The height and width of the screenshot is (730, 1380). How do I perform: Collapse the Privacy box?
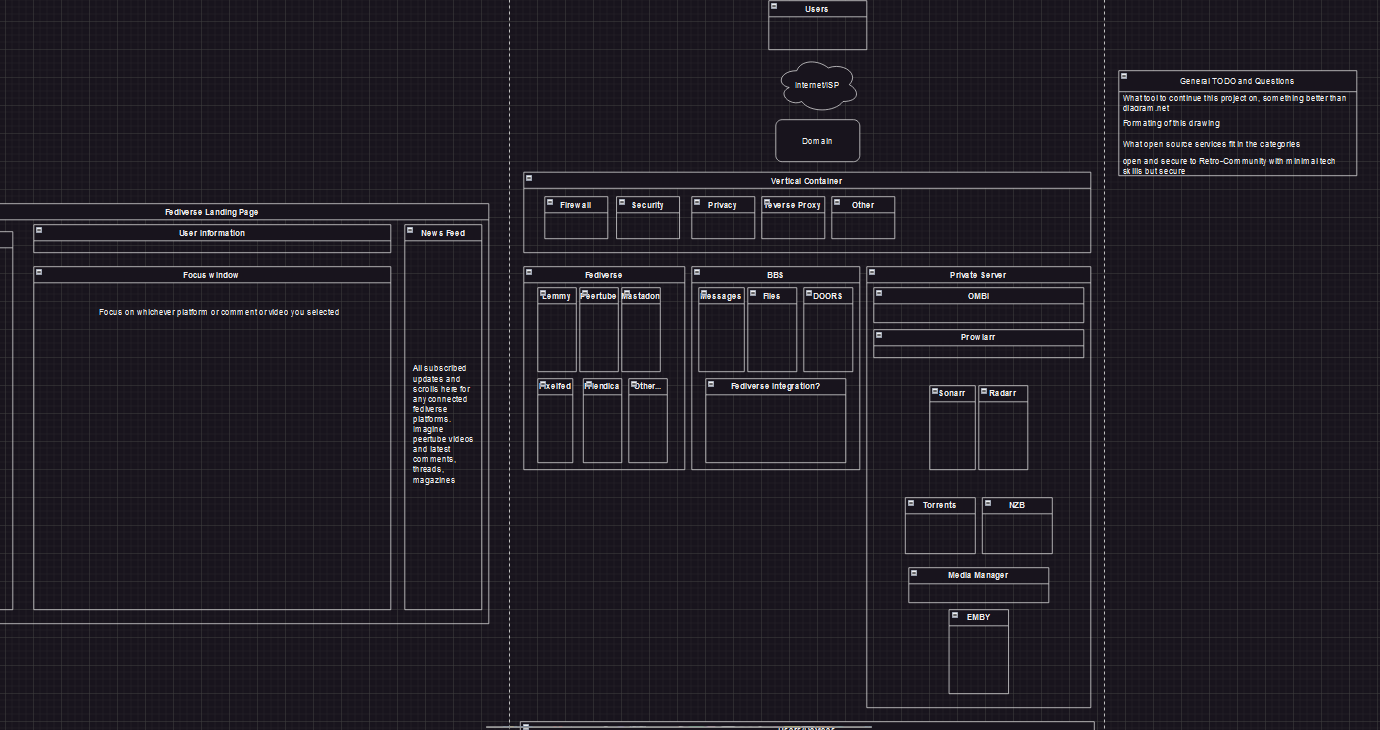[x=697, y=202]
